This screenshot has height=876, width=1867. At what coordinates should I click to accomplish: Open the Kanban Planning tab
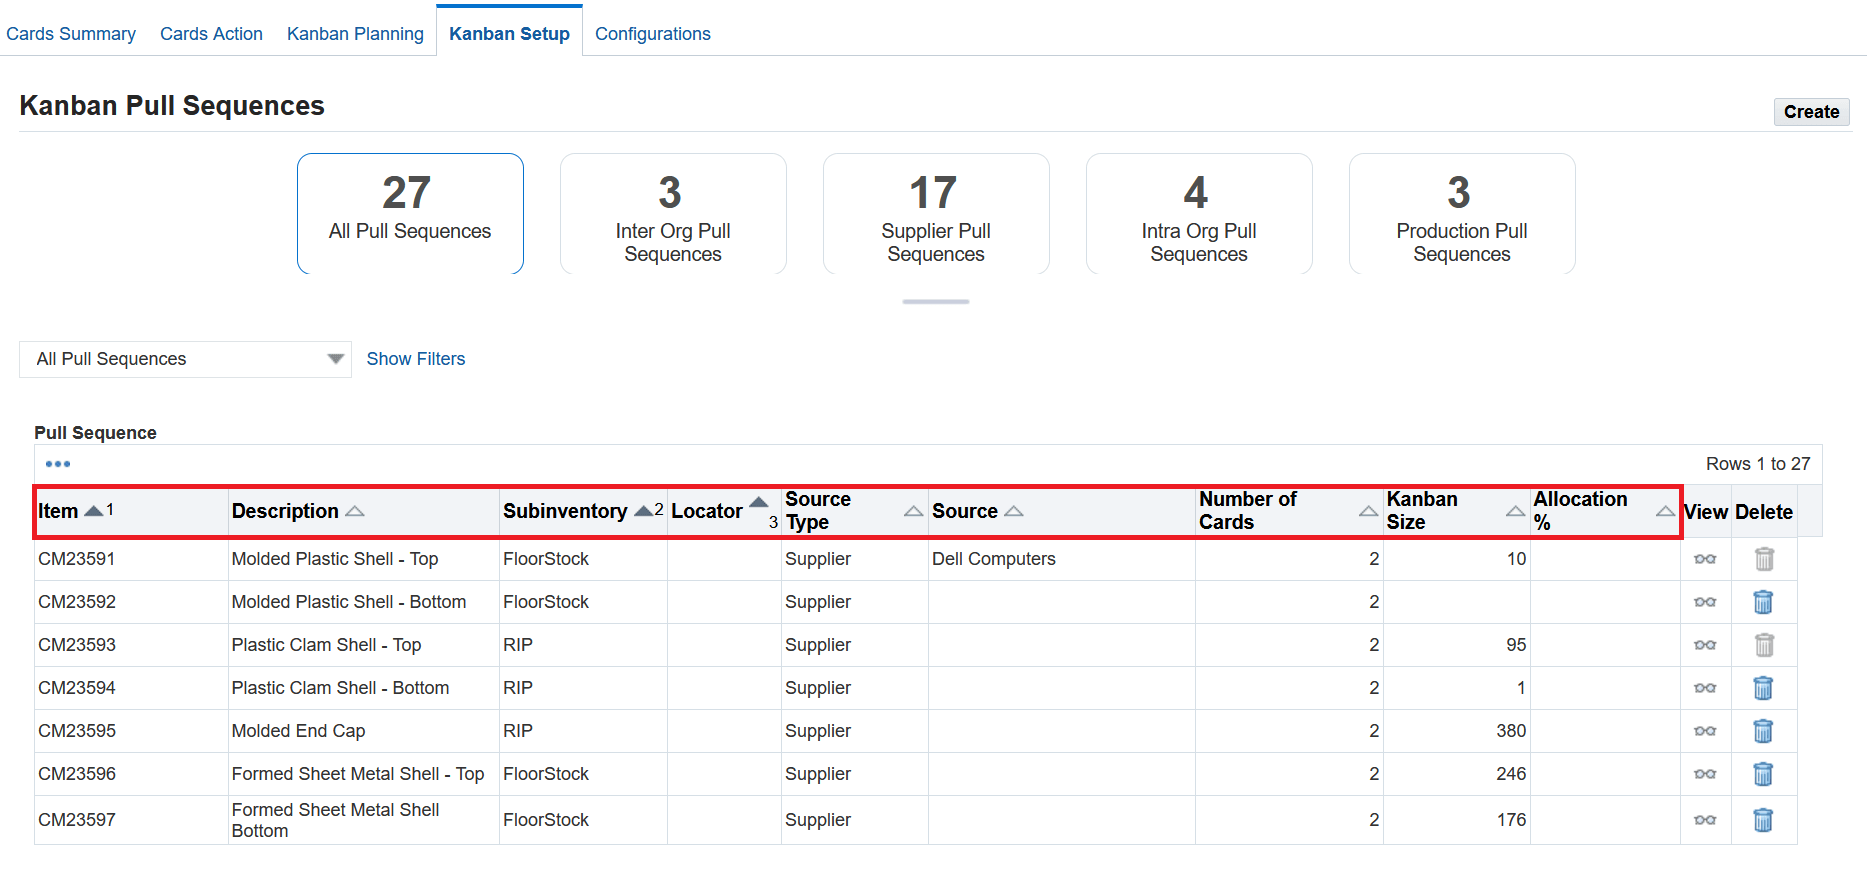click(x=355, y=34)
